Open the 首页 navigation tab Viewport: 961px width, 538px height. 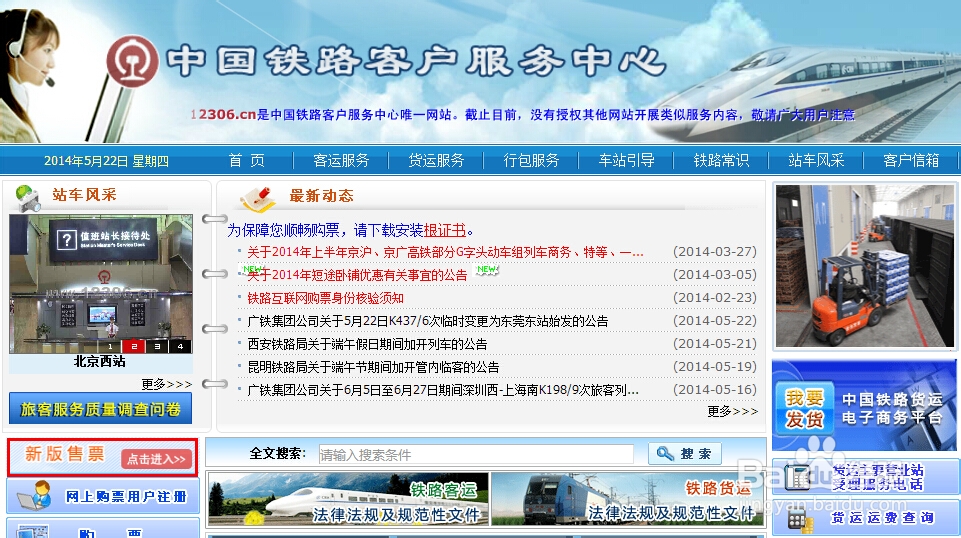point(247,161)
